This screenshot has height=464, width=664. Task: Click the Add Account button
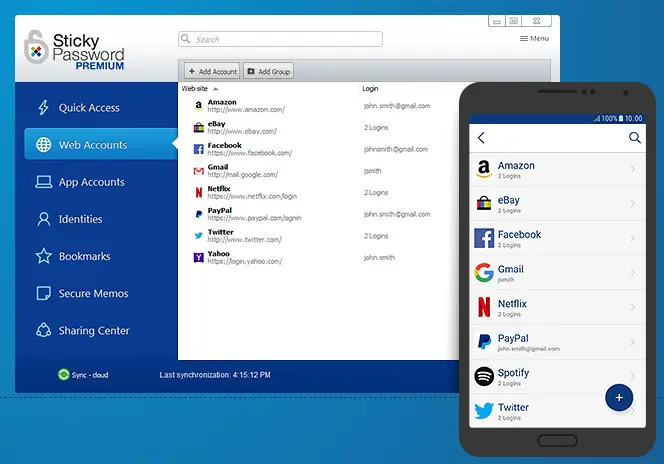click(x=212, y=71)
